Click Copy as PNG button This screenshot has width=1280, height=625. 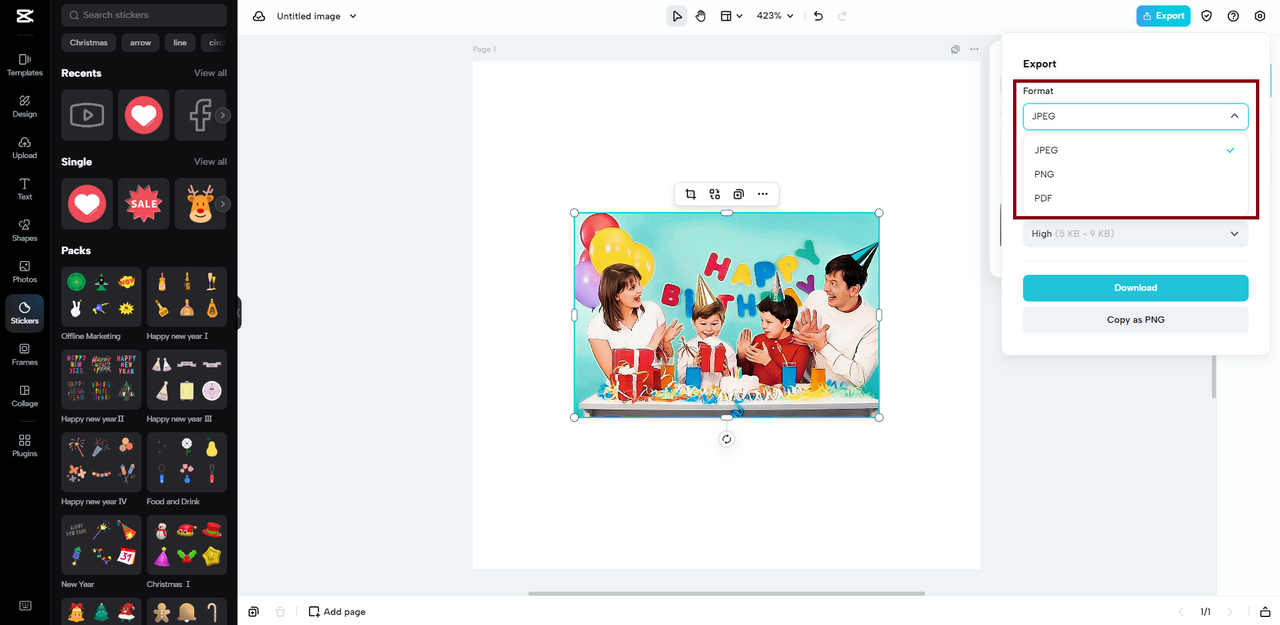coord(1135,320)
